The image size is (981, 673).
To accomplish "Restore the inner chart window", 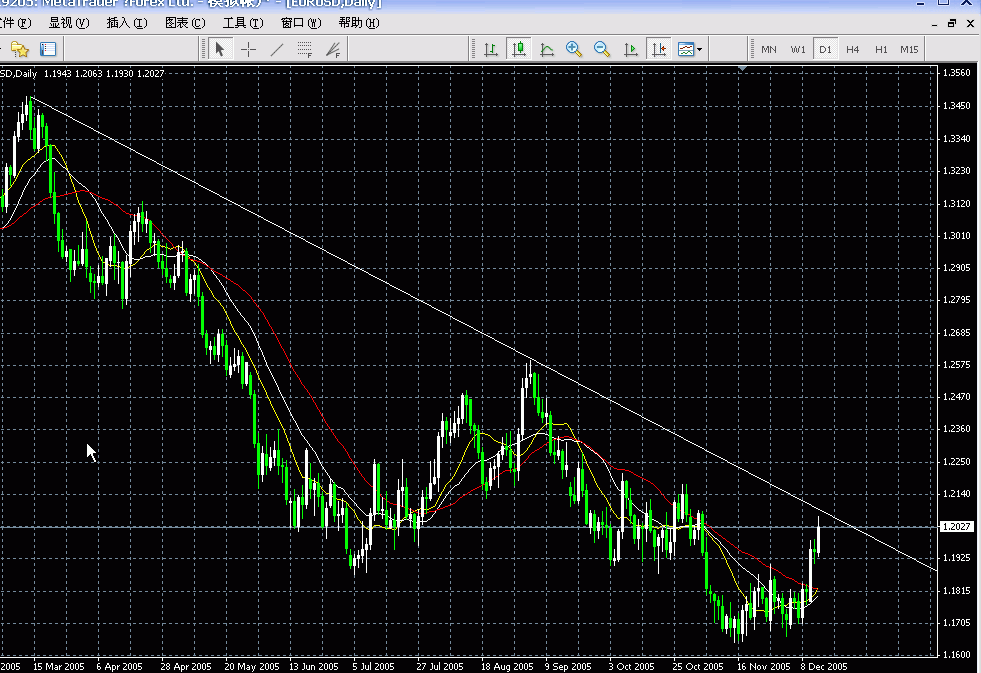I will (952, 23).
